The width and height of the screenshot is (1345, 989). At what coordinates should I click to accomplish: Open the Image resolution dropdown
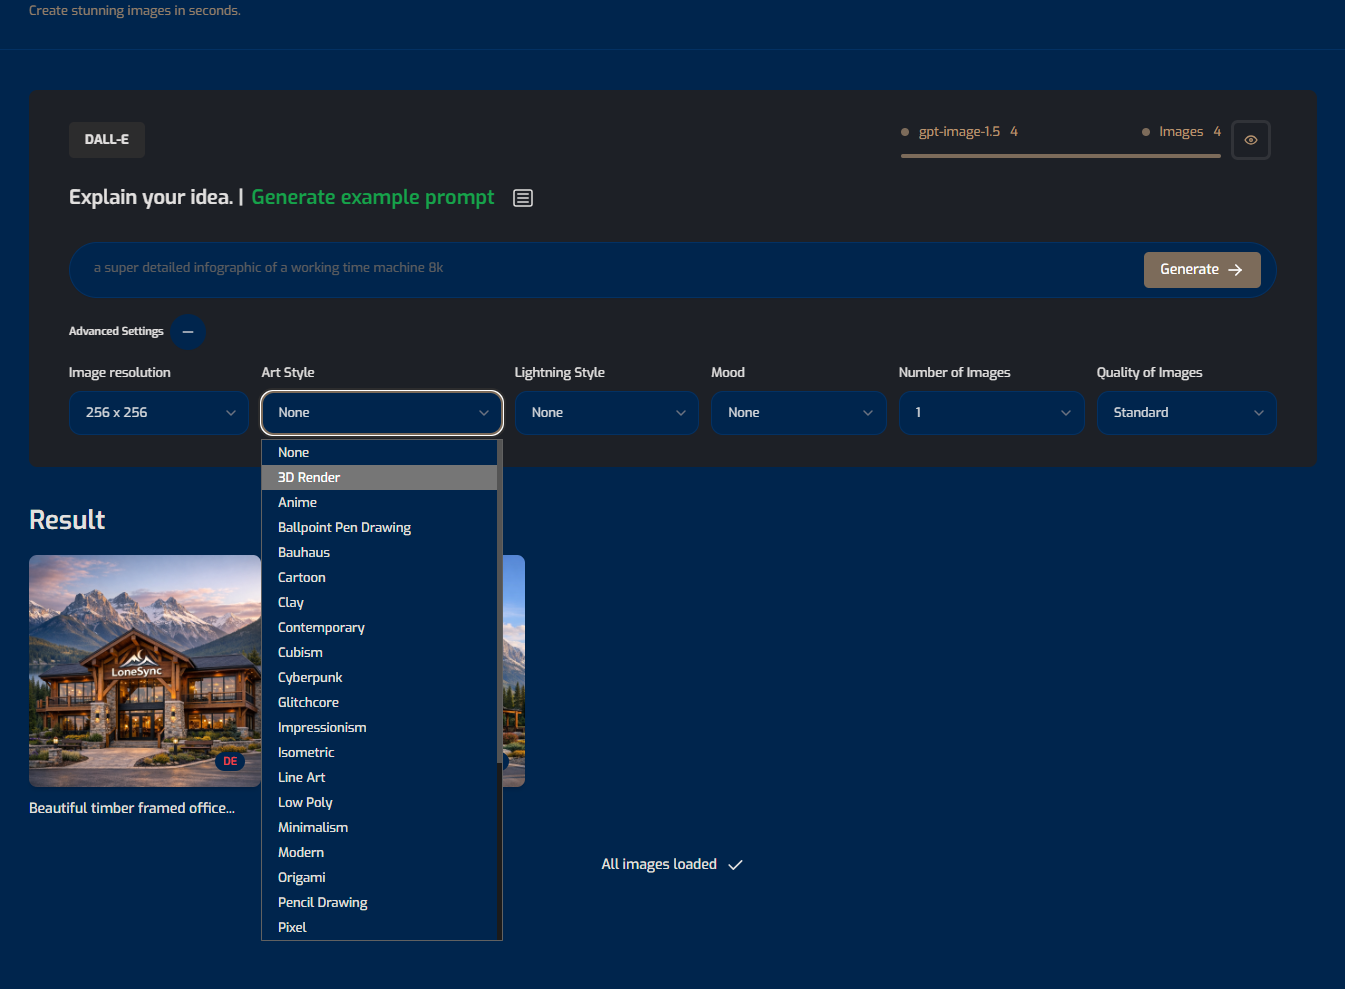[159, 413]
